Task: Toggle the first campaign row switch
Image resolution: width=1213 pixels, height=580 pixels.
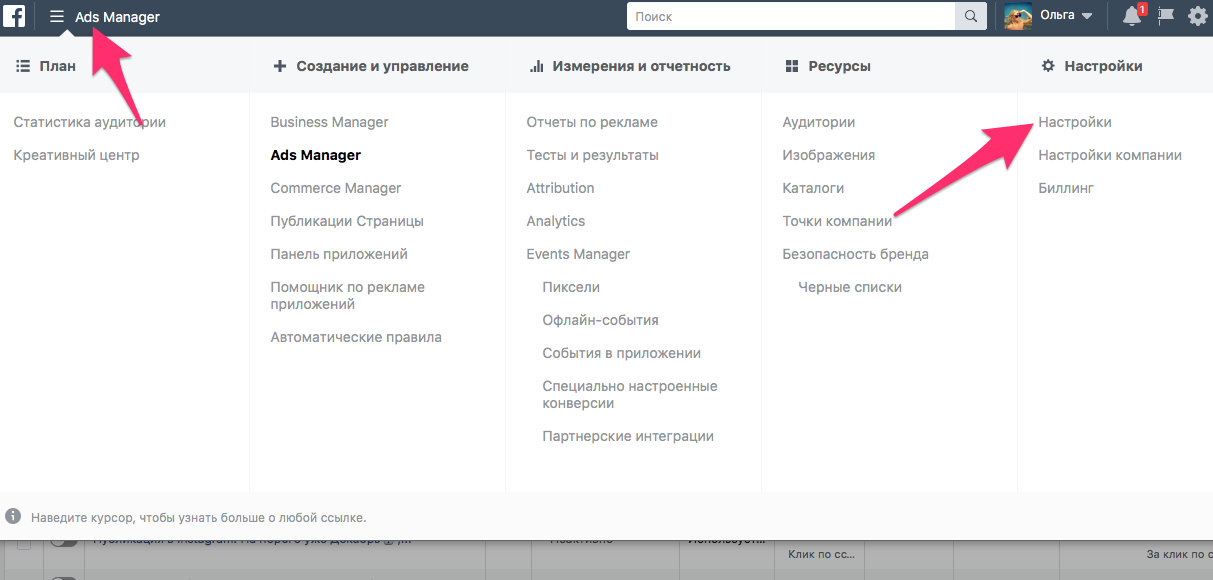Action: (x=64, y=541)
